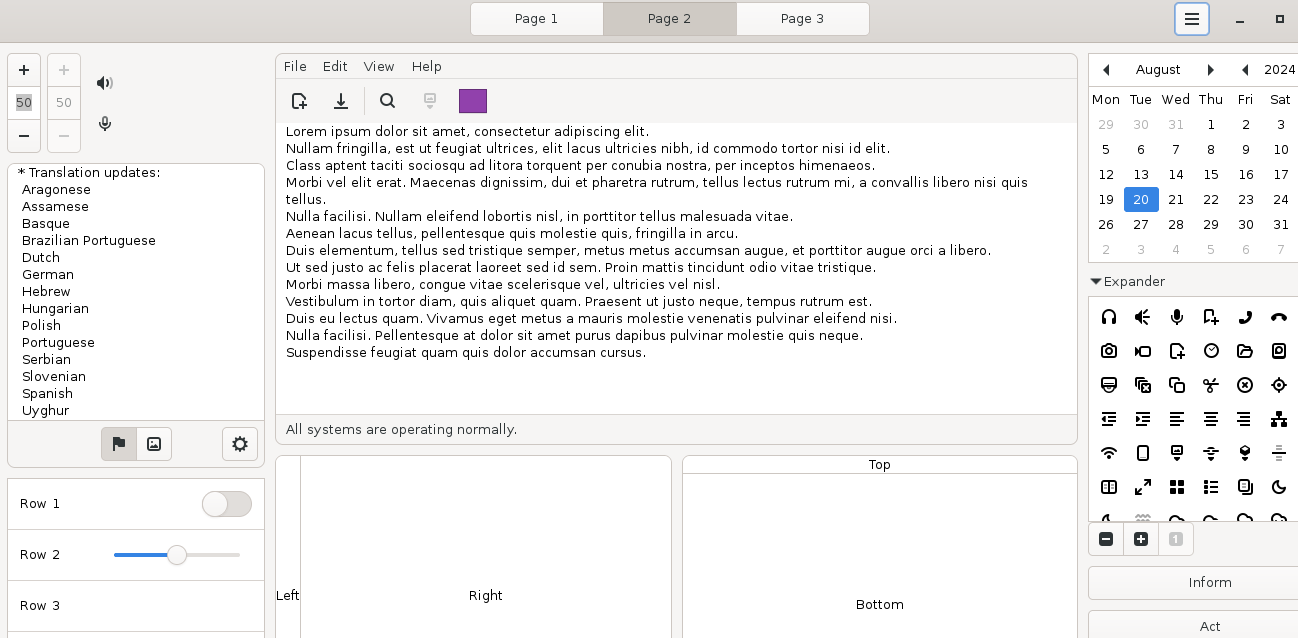Click the settings gear in the left panel
Screen dimensions: 1298x638
239,443
